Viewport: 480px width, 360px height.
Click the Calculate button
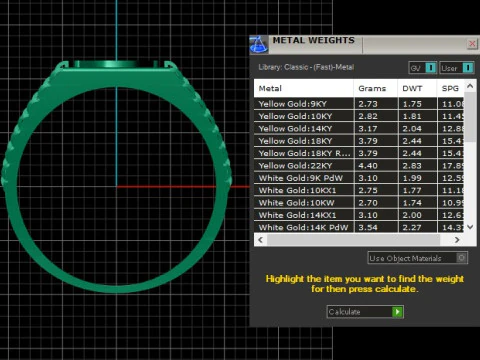pyautogui.click(x=365, y=312)
